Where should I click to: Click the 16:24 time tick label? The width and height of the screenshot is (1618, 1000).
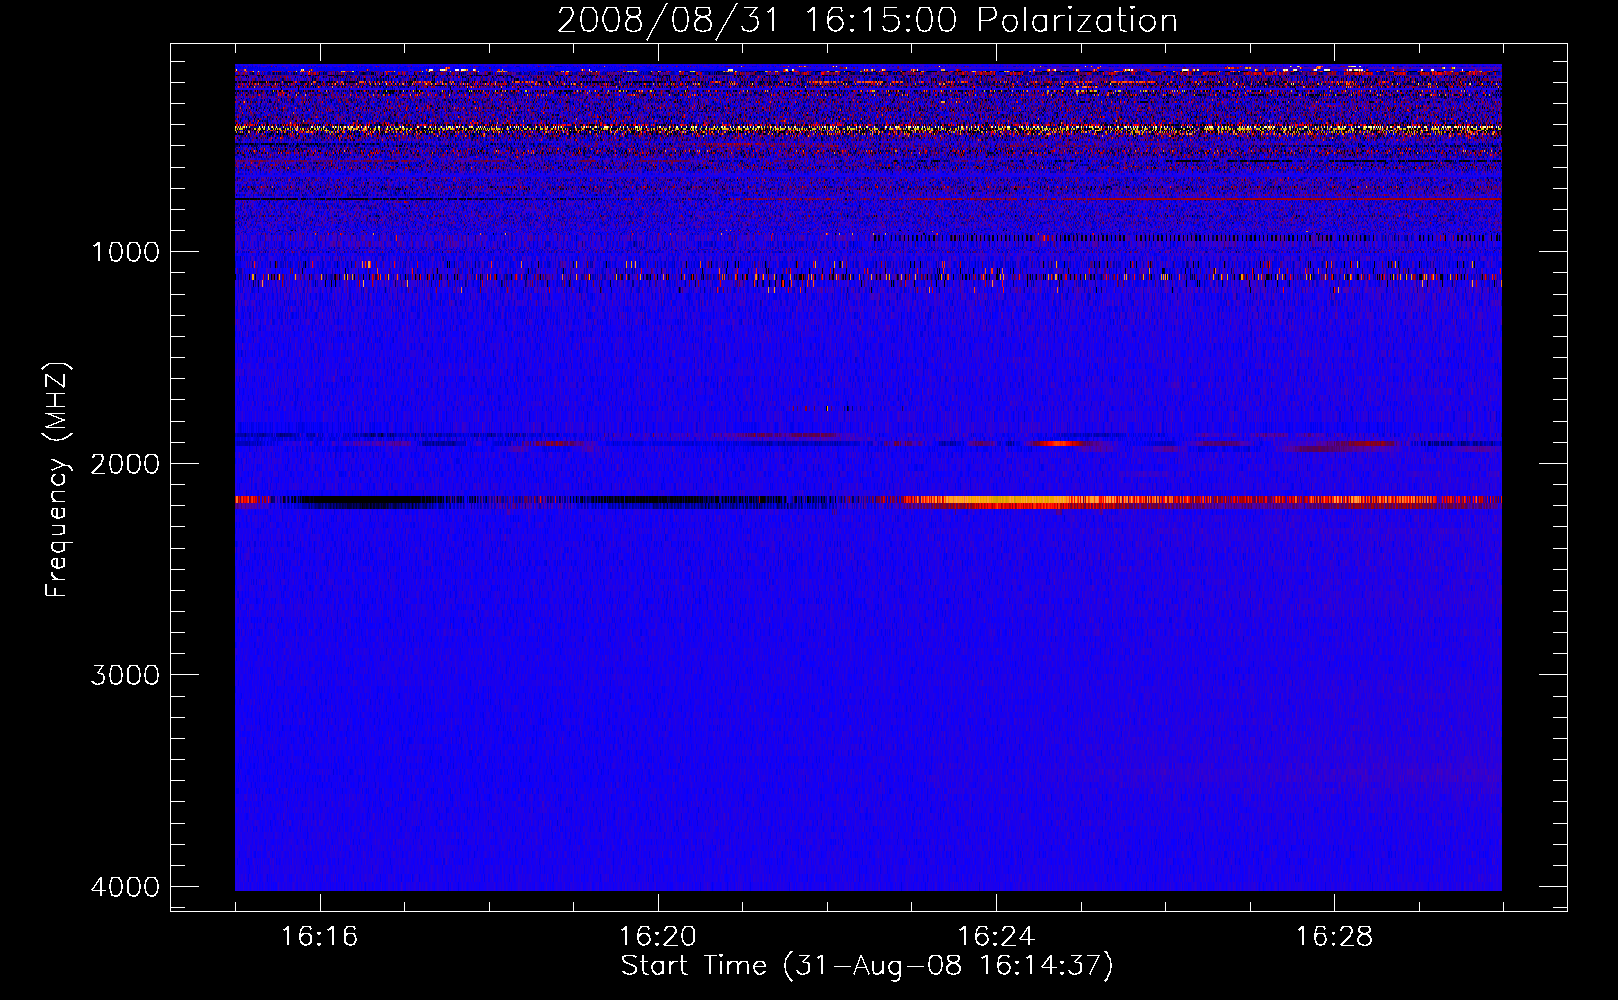pyautogui.click(x=996, y=937)
